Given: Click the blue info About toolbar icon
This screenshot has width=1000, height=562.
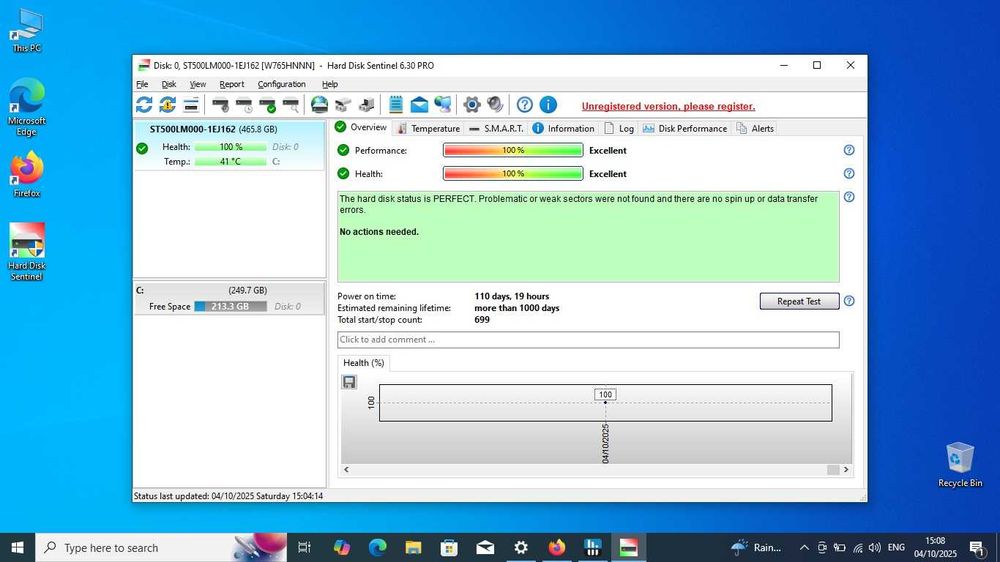Looking at the screenshot, I should coord(548,105).
